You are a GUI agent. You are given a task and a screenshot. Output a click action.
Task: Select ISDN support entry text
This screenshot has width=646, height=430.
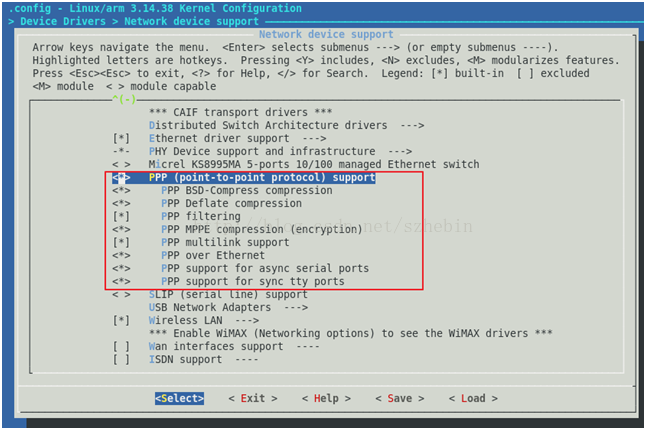point(185,360)
